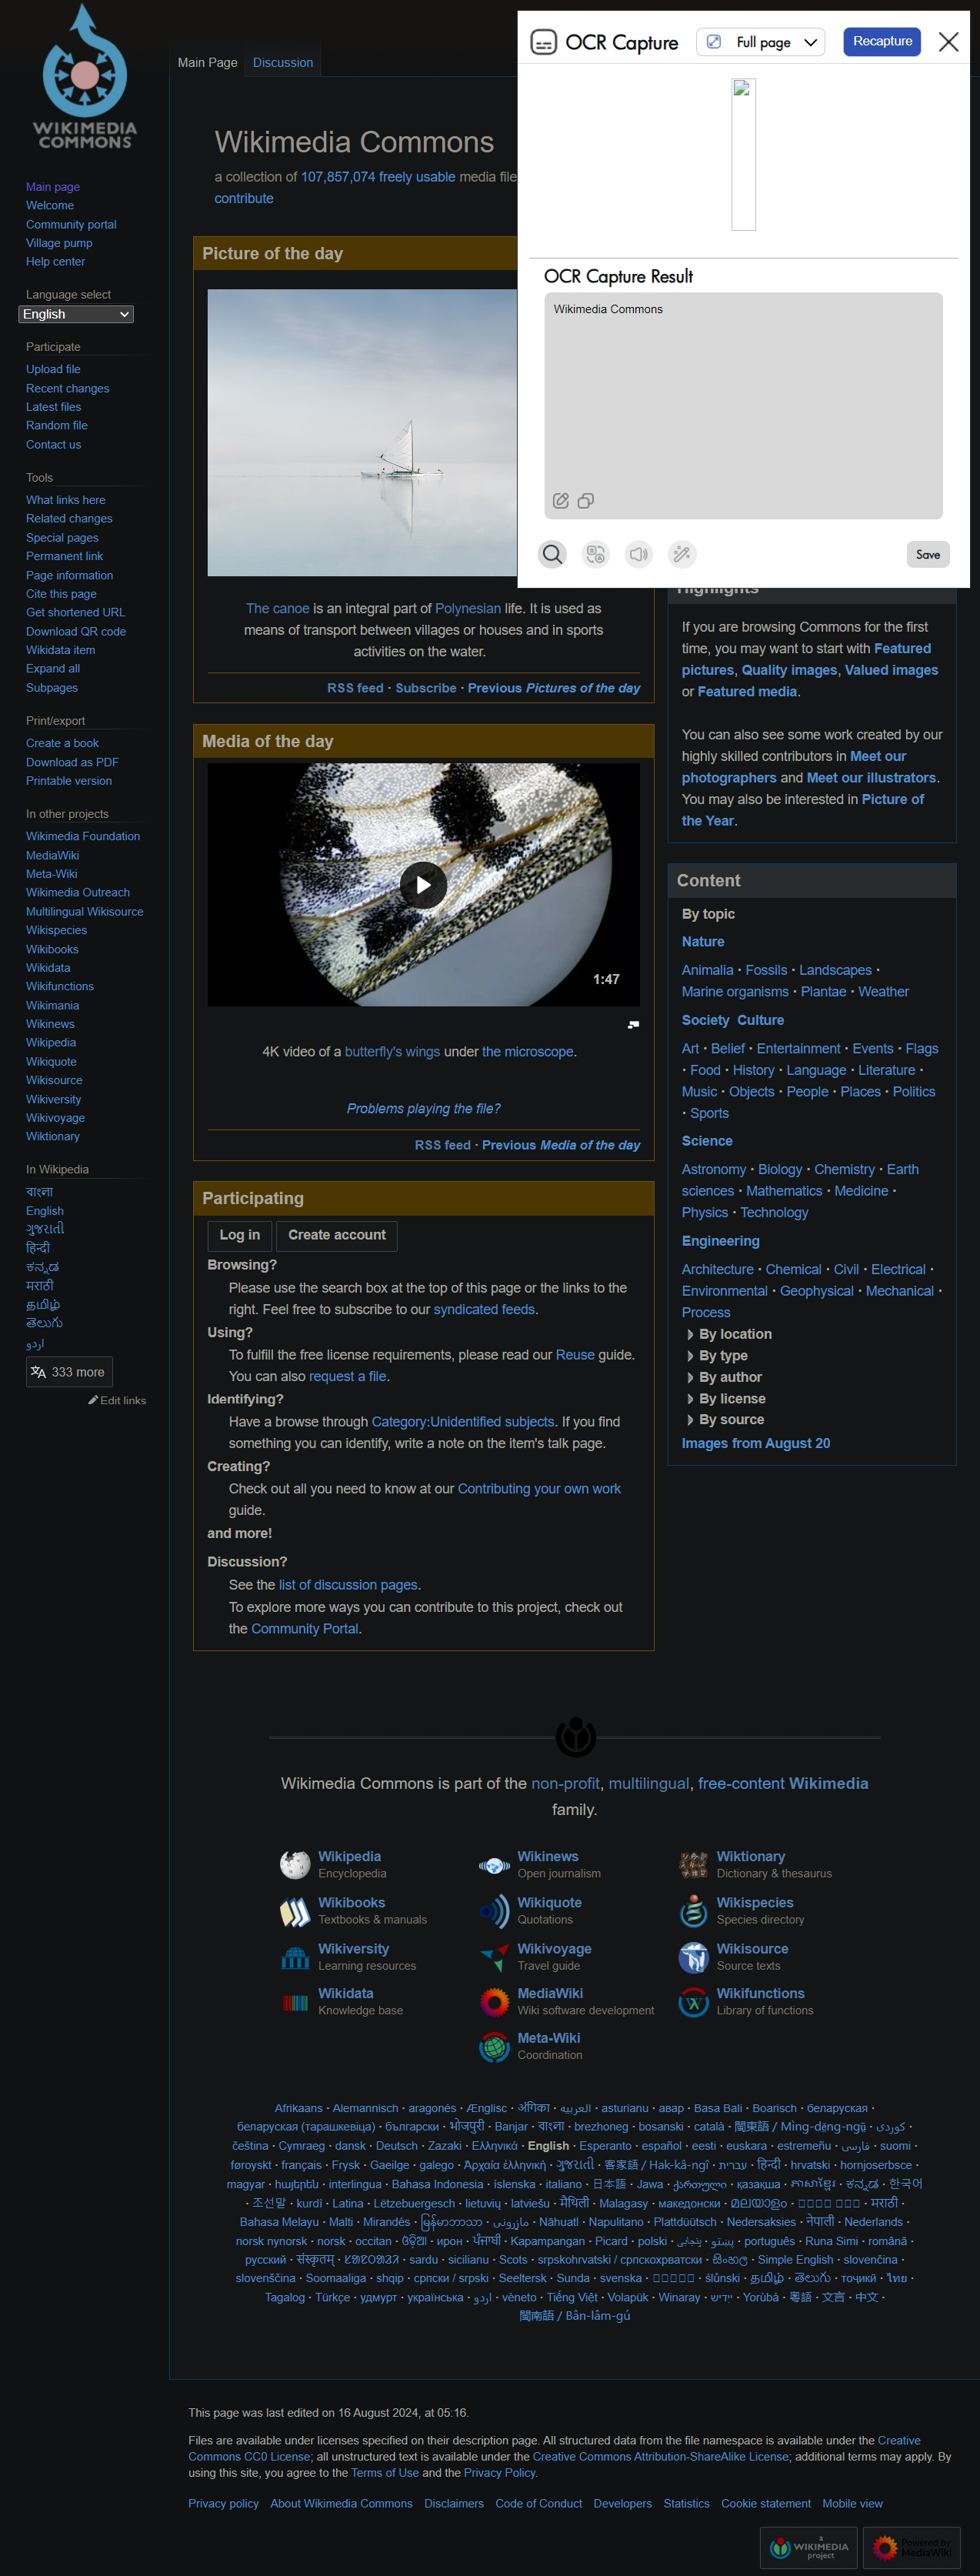This screenshot has width=980, height=2576.
Task: Click the Wikimedia project footer badge
Action: click(x=810, y=2549)
